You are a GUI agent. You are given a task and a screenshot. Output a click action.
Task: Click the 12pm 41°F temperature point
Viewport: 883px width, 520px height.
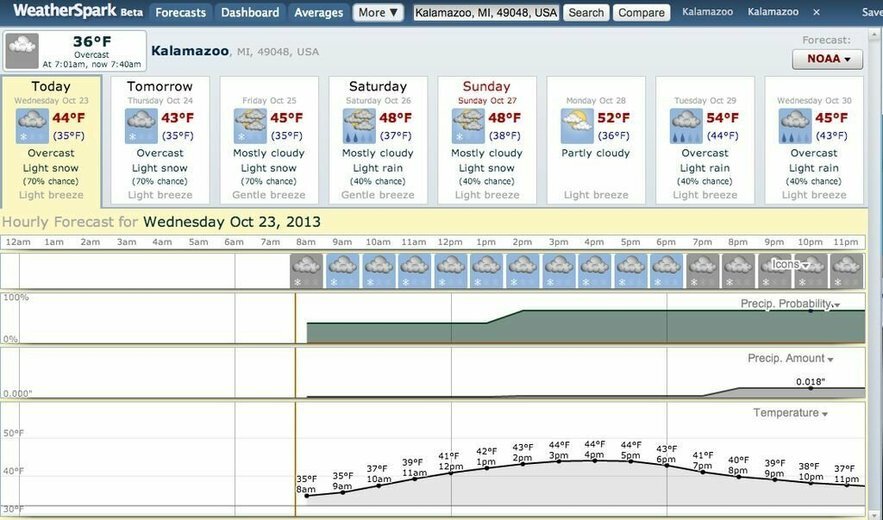point(451,473)
